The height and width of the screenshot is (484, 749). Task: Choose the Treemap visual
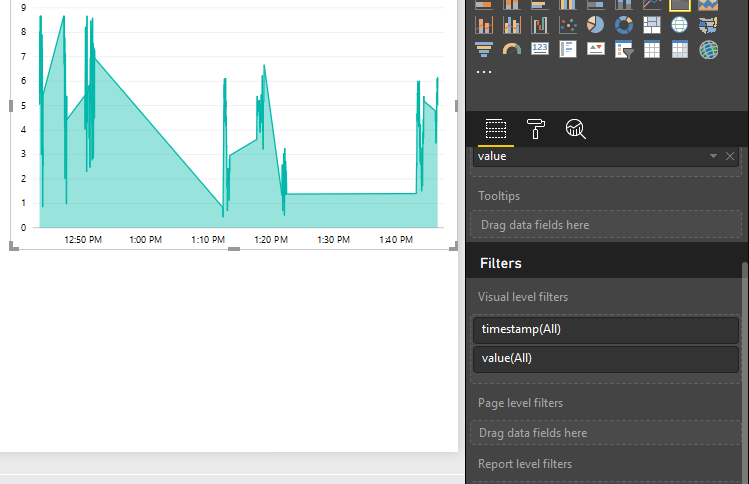pos(652,25)
